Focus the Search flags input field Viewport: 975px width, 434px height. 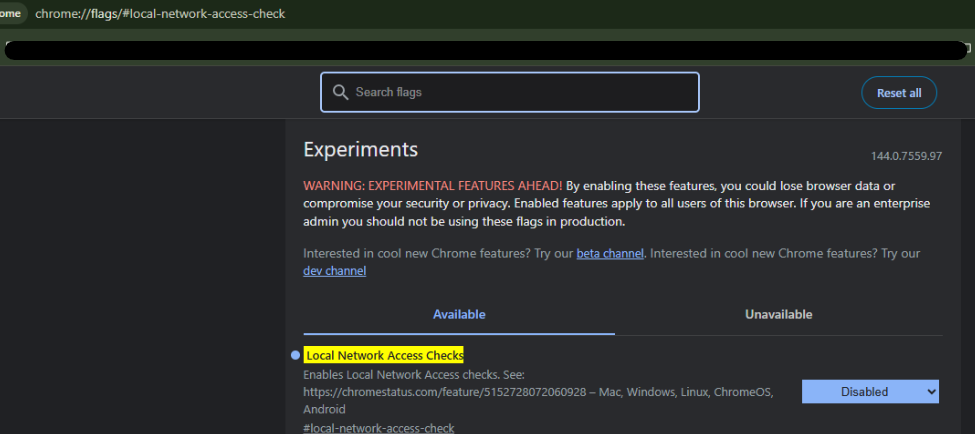click(520, 93)
